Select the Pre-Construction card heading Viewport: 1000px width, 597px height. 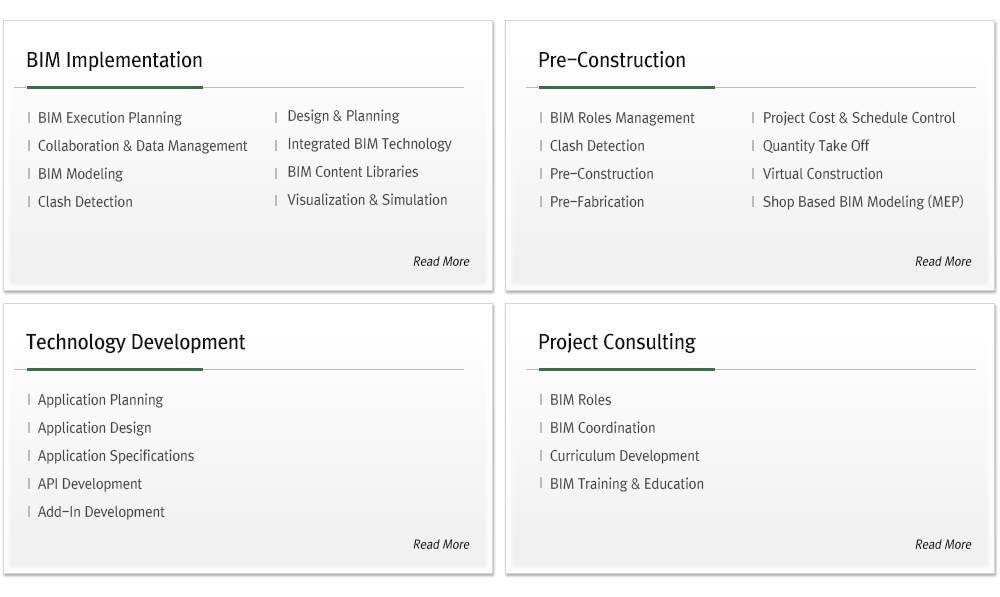pos(612,60)
